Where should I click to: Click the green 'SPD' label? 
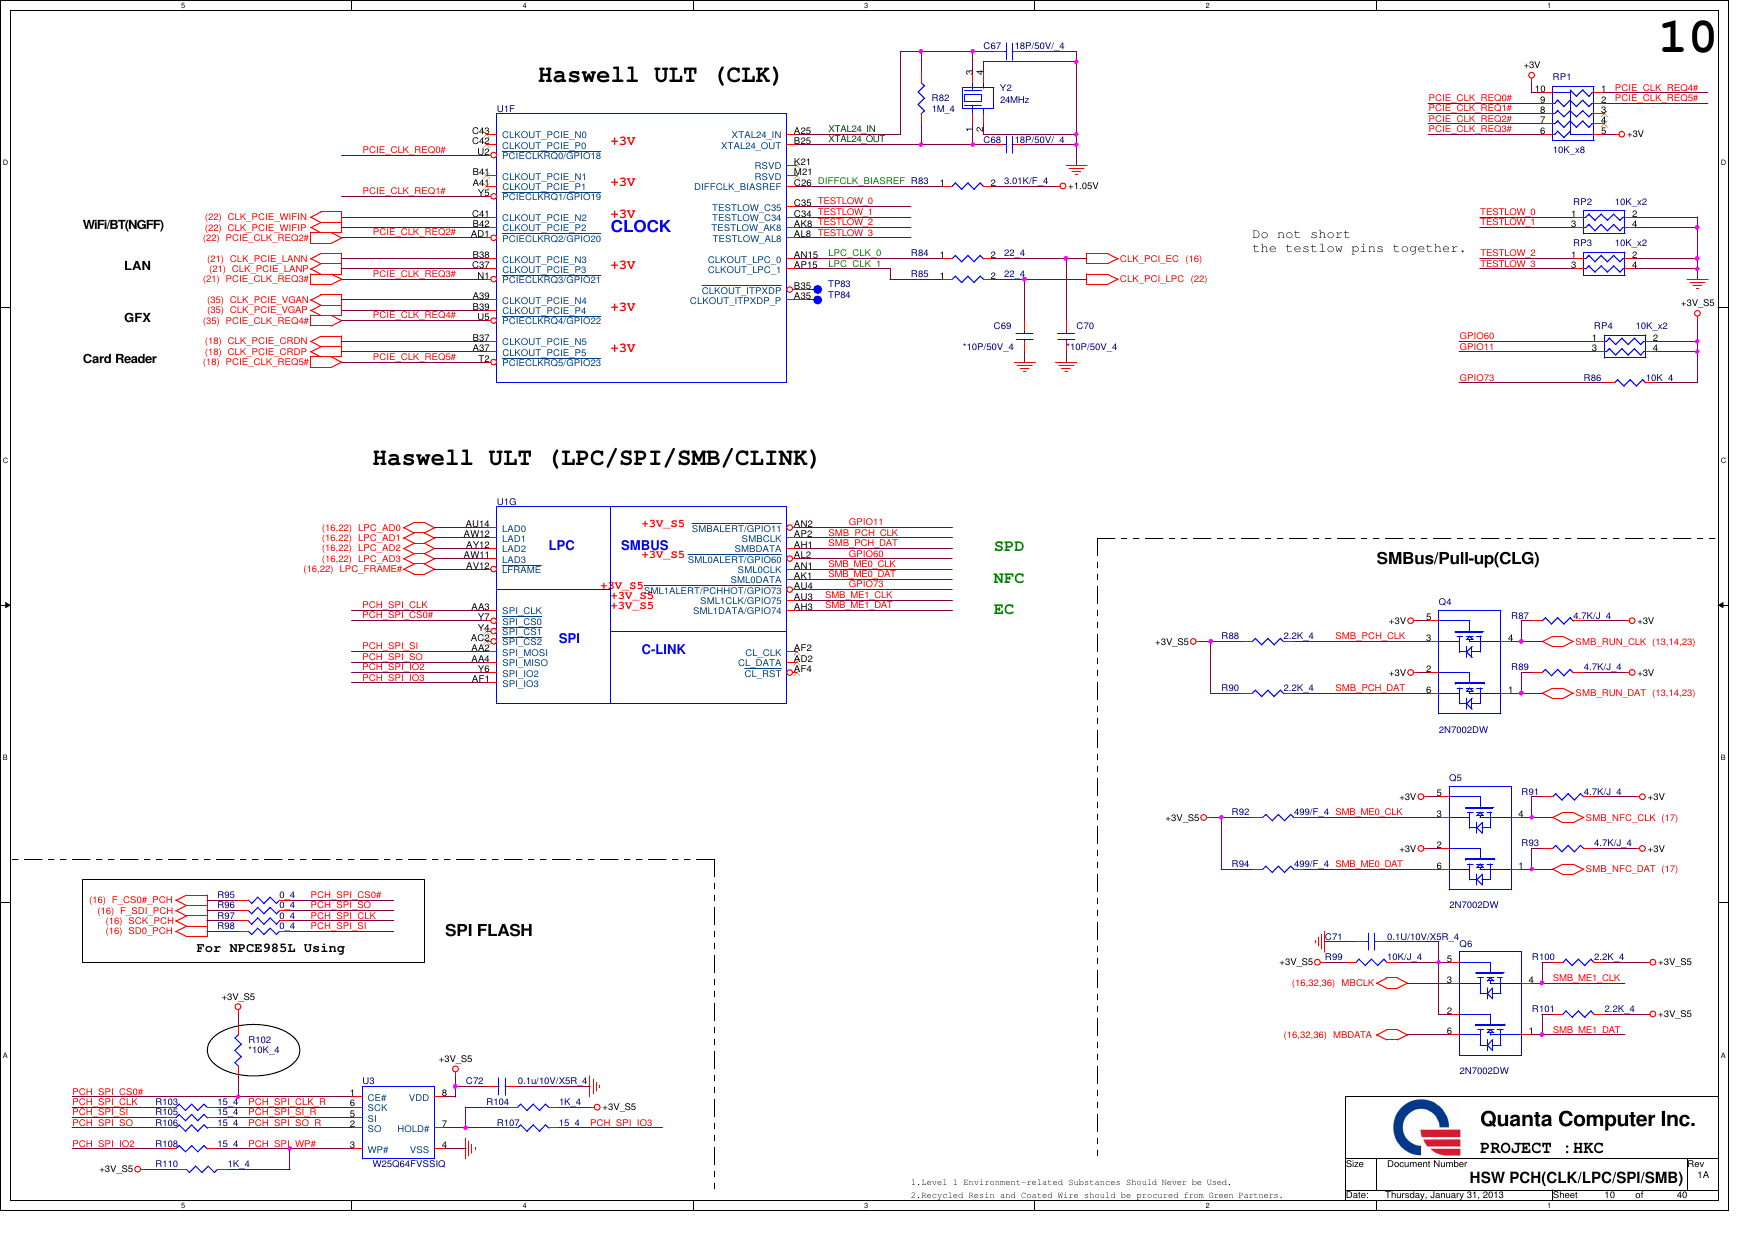click(1008, 546)
